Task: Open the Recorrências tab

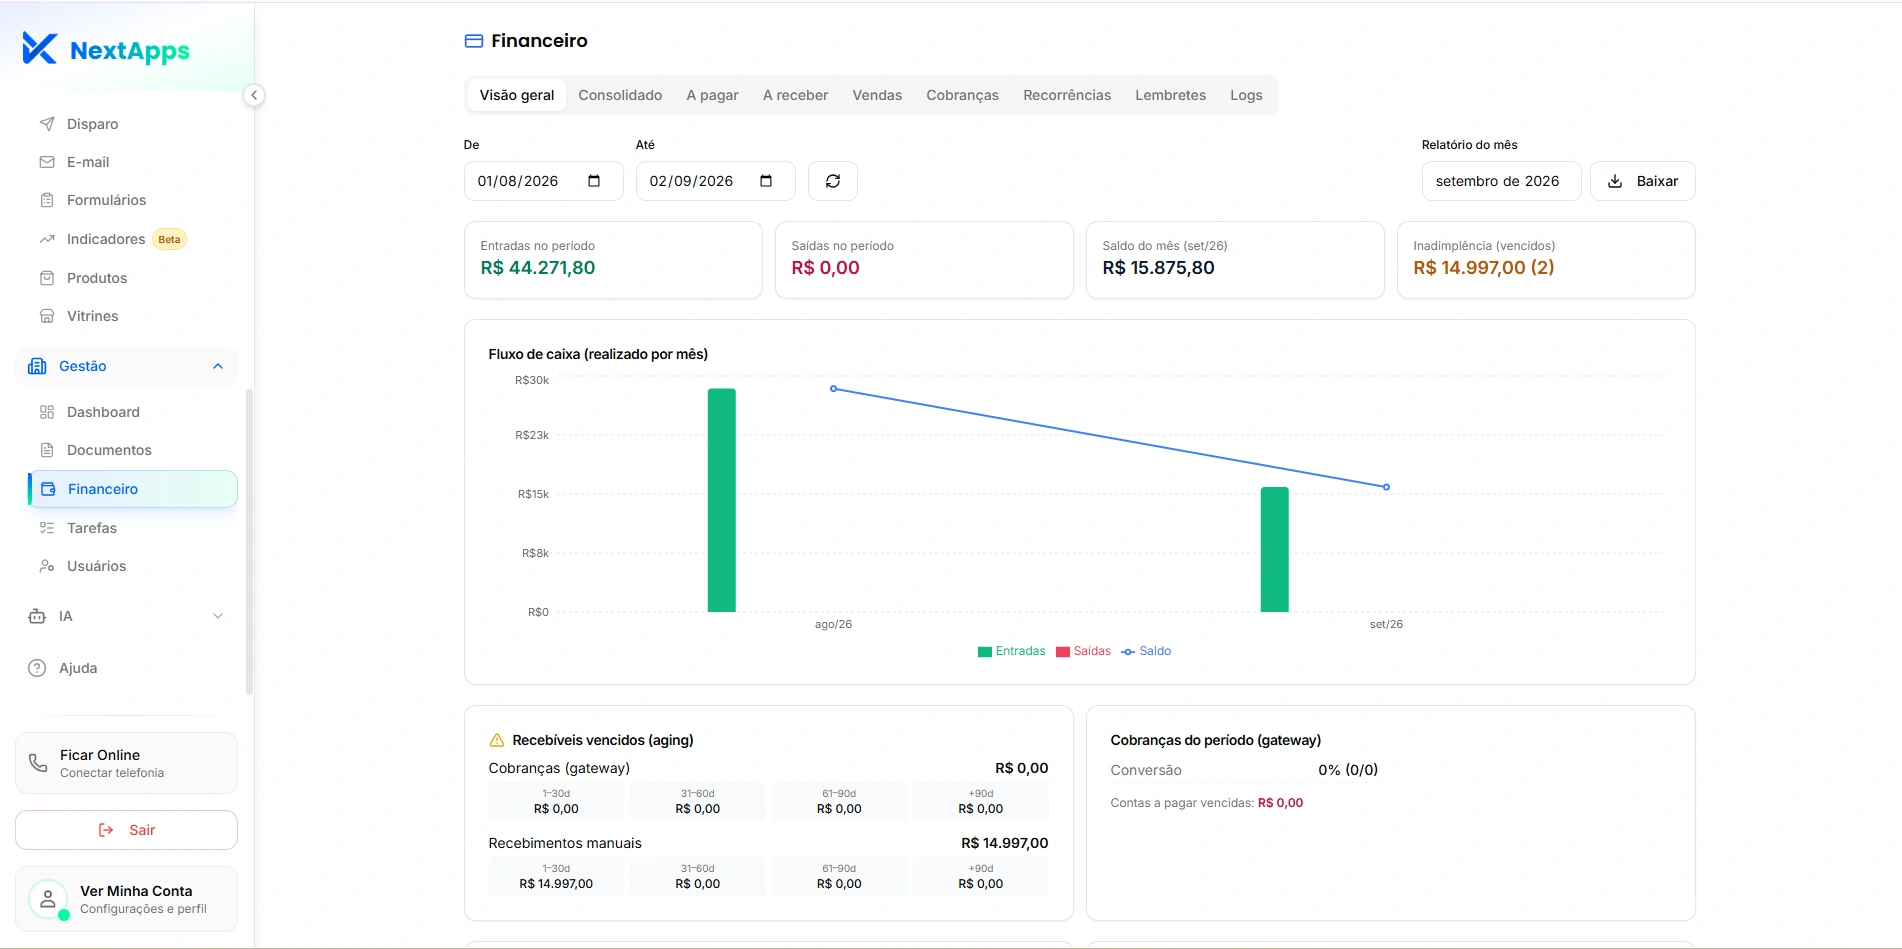Action: [x=1067, y=95]
